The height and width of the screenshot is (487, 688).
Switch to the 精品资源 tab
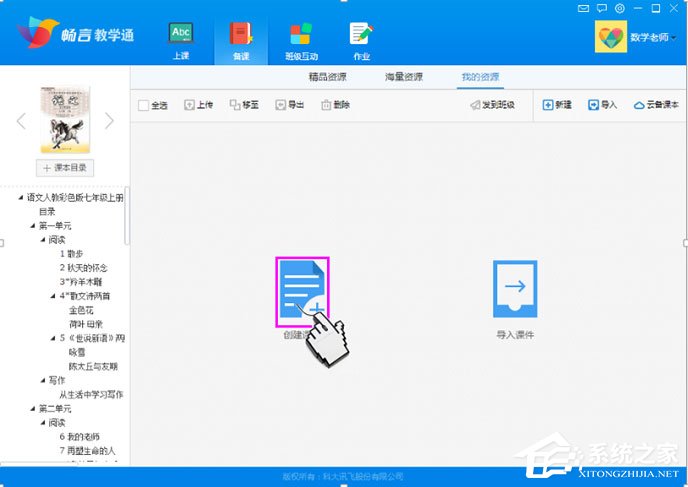327,77
